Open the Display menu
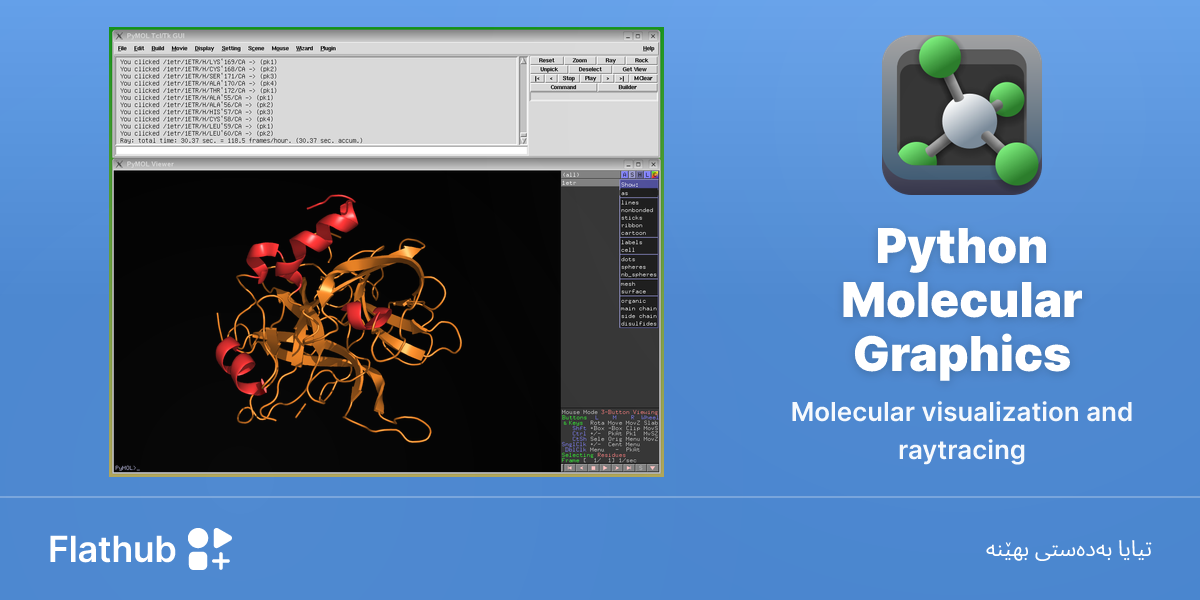The height and width of the screenshot is (600, 1200). click(x=204, y=48)
